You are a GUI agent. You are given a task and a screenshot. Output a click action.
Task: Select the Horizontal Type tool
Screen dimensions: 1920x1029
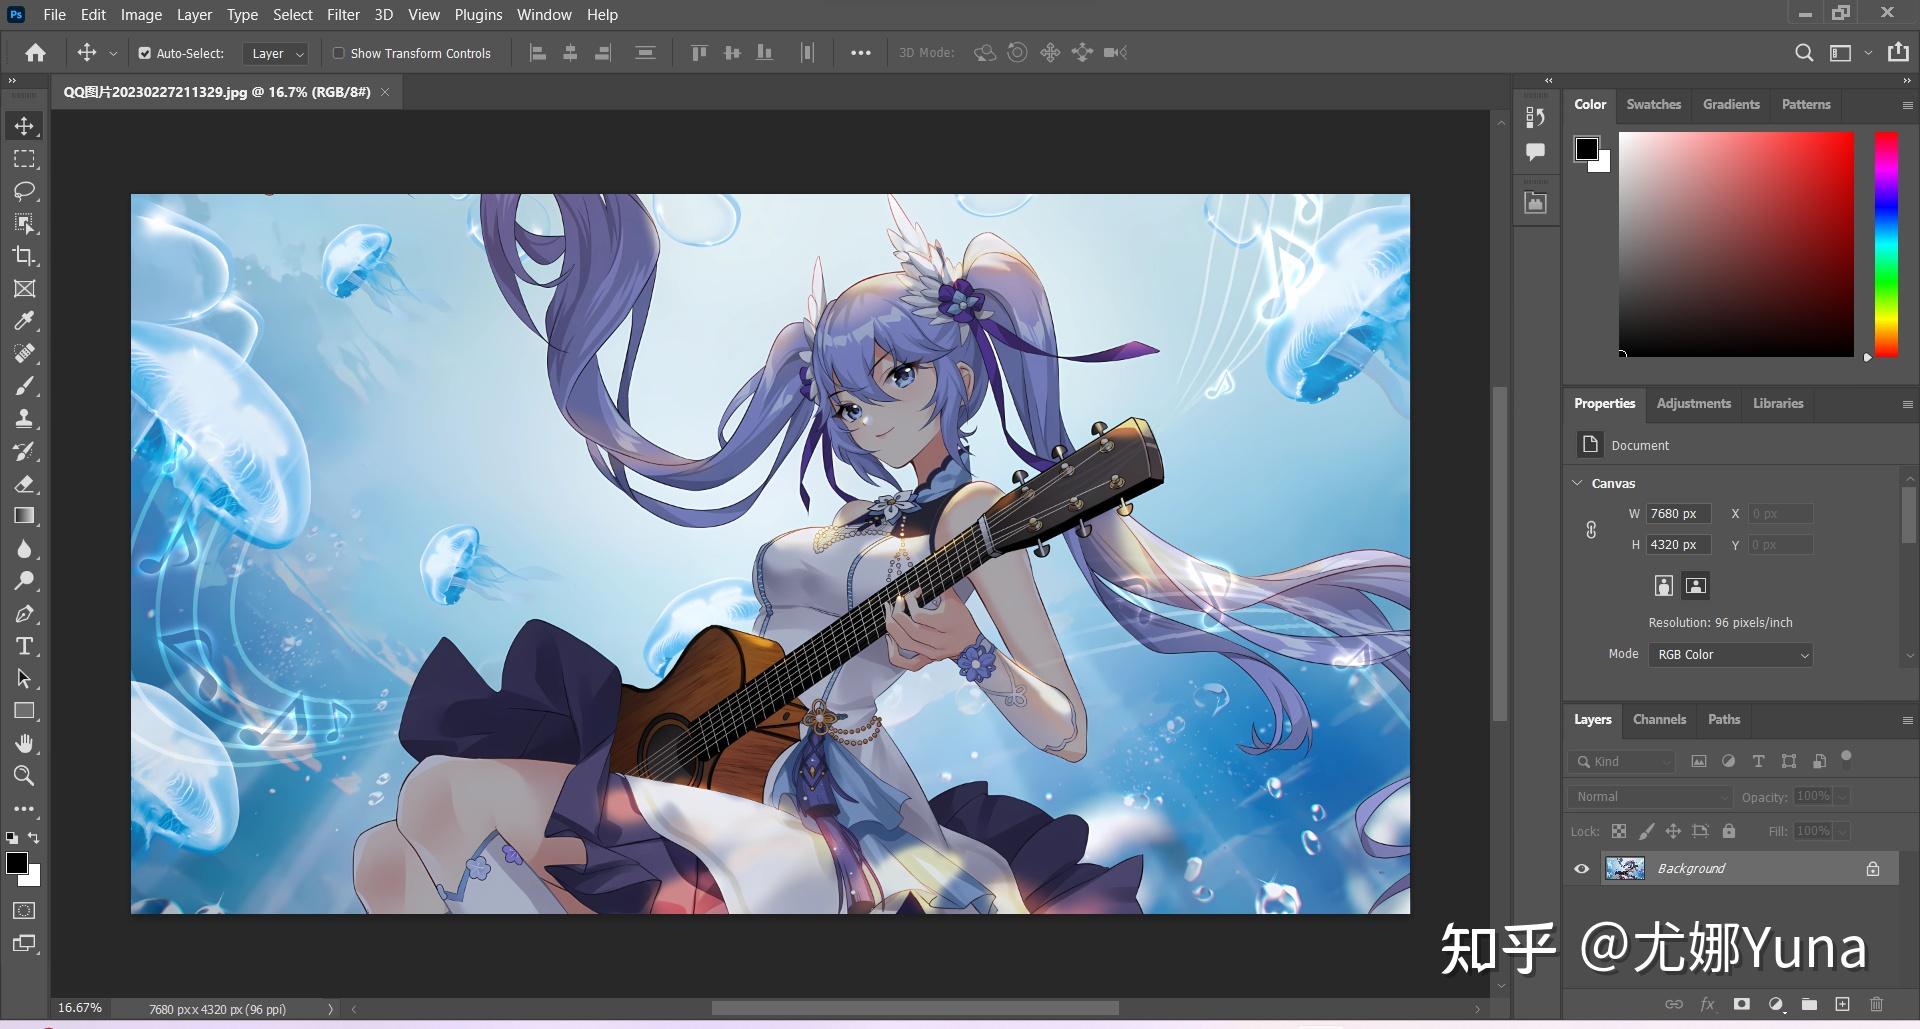[x=24, y=646]
